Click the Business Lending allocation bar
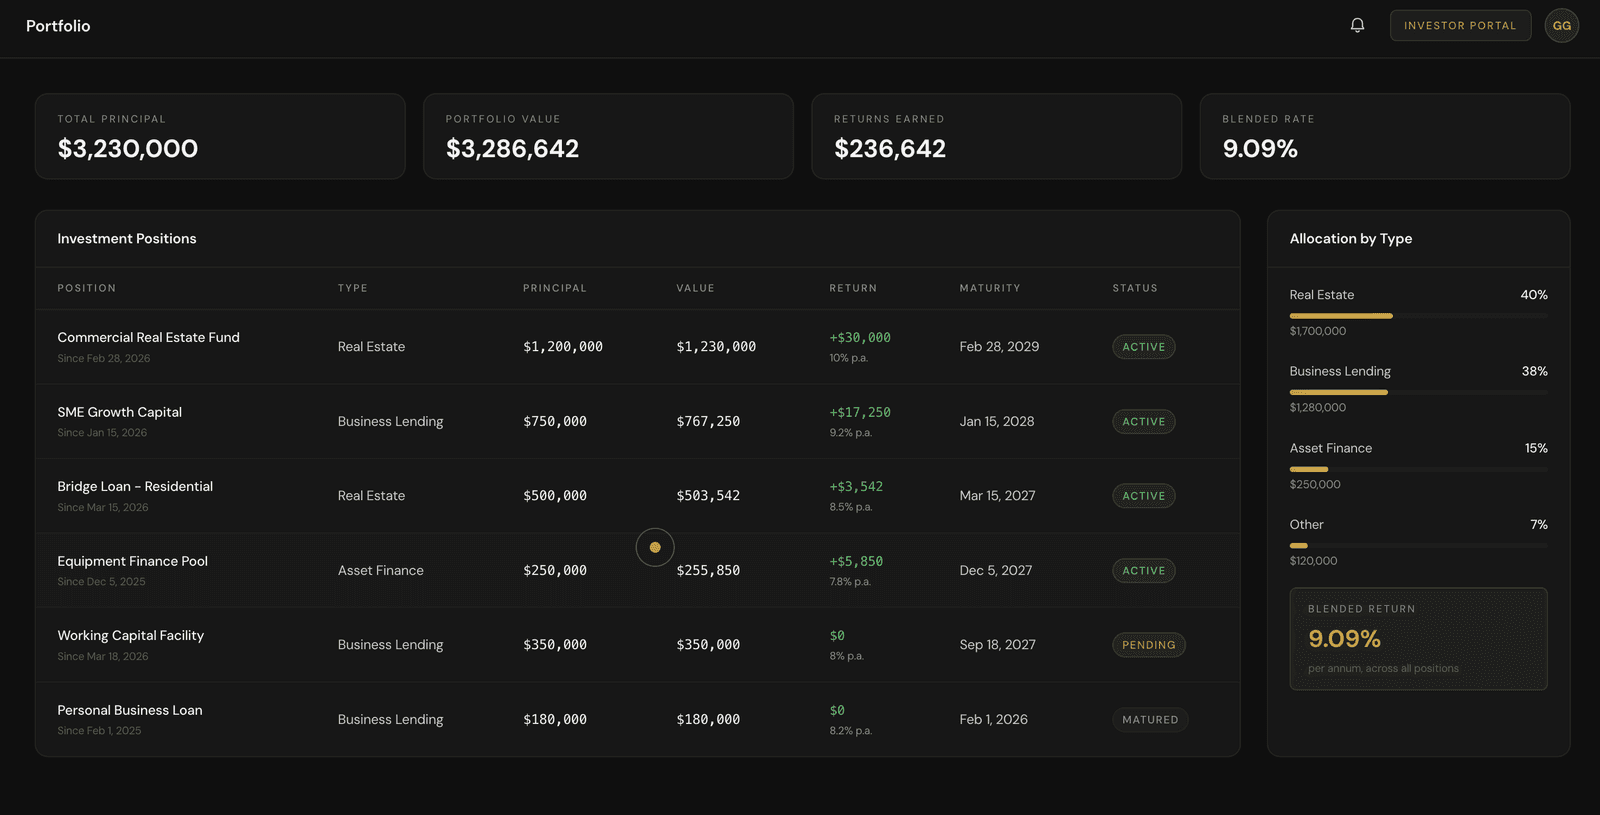This screenshot has width=1600, height=815. pyautogui.click(x=1418, y=392)
